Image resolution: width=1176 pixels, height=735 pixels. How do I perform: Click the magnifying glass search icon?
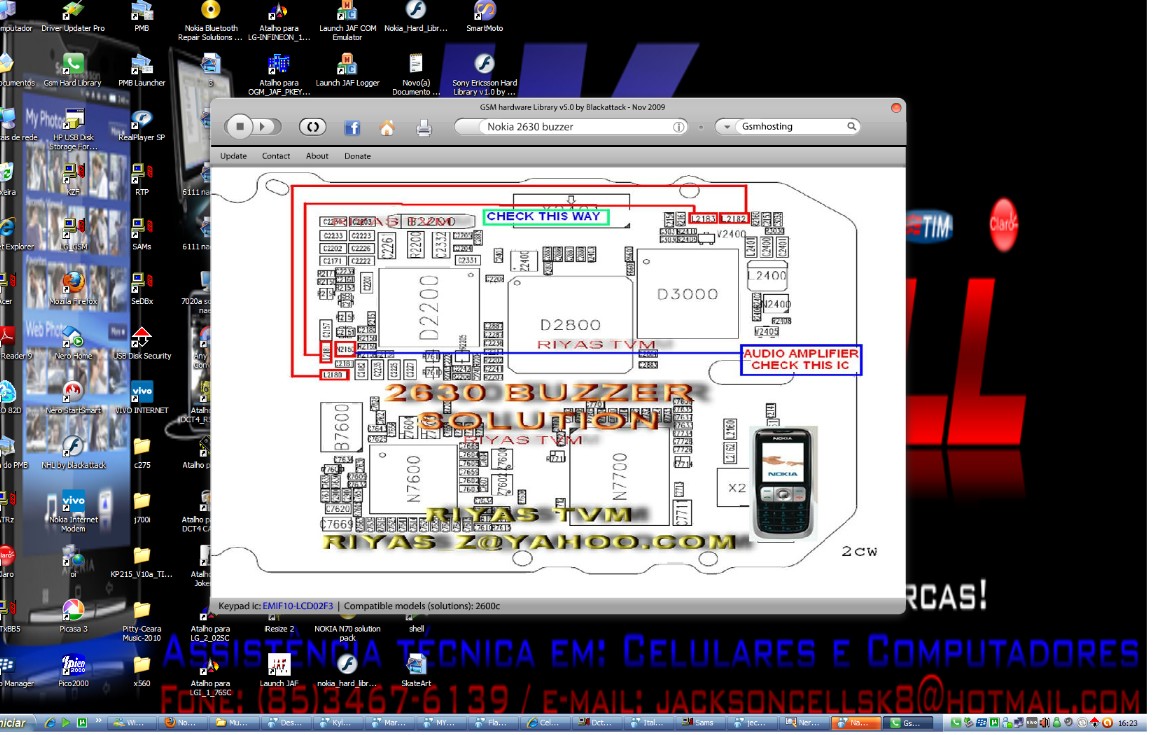pos(852,127)
